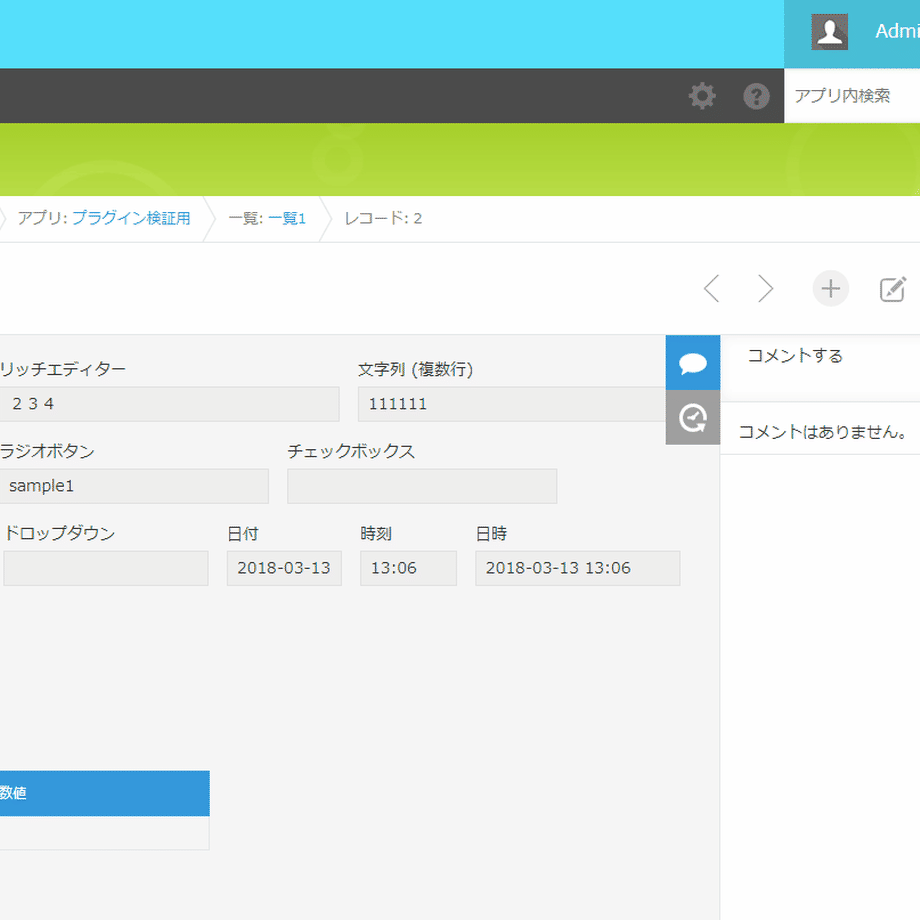Open the 一覧1 view link
This screenshot has height=920, width=920.
click(x=287, y=218)
